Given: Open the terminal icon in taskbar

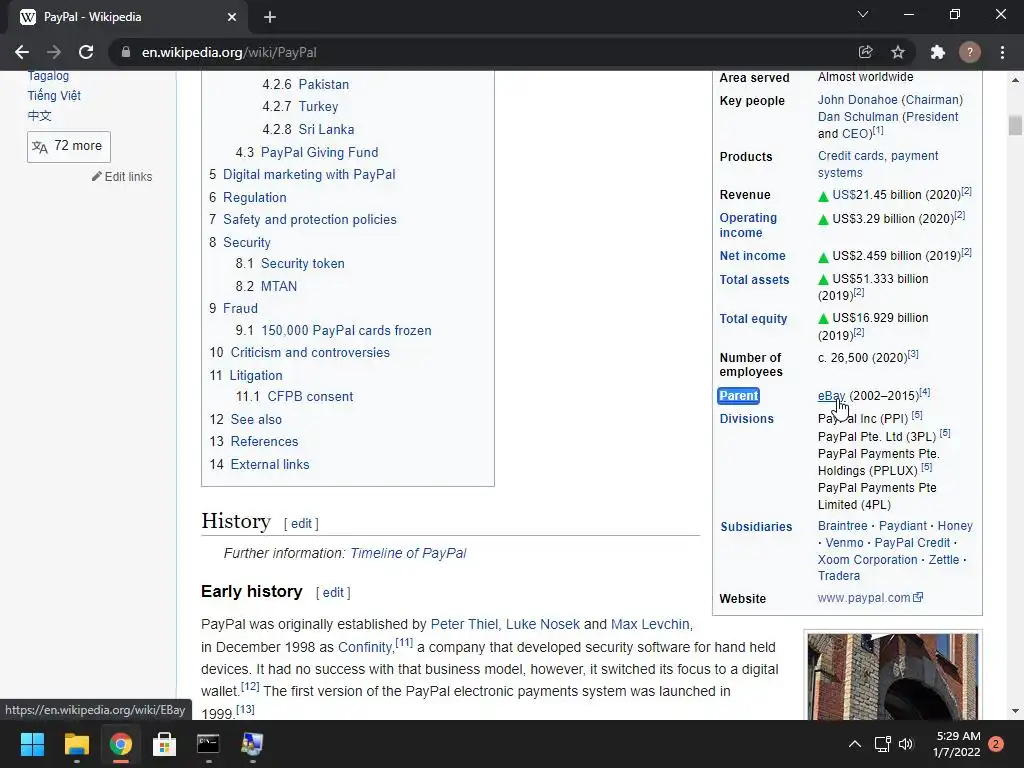Looking at the screenshot, I should pyautogui.click(x=208, y=744).
